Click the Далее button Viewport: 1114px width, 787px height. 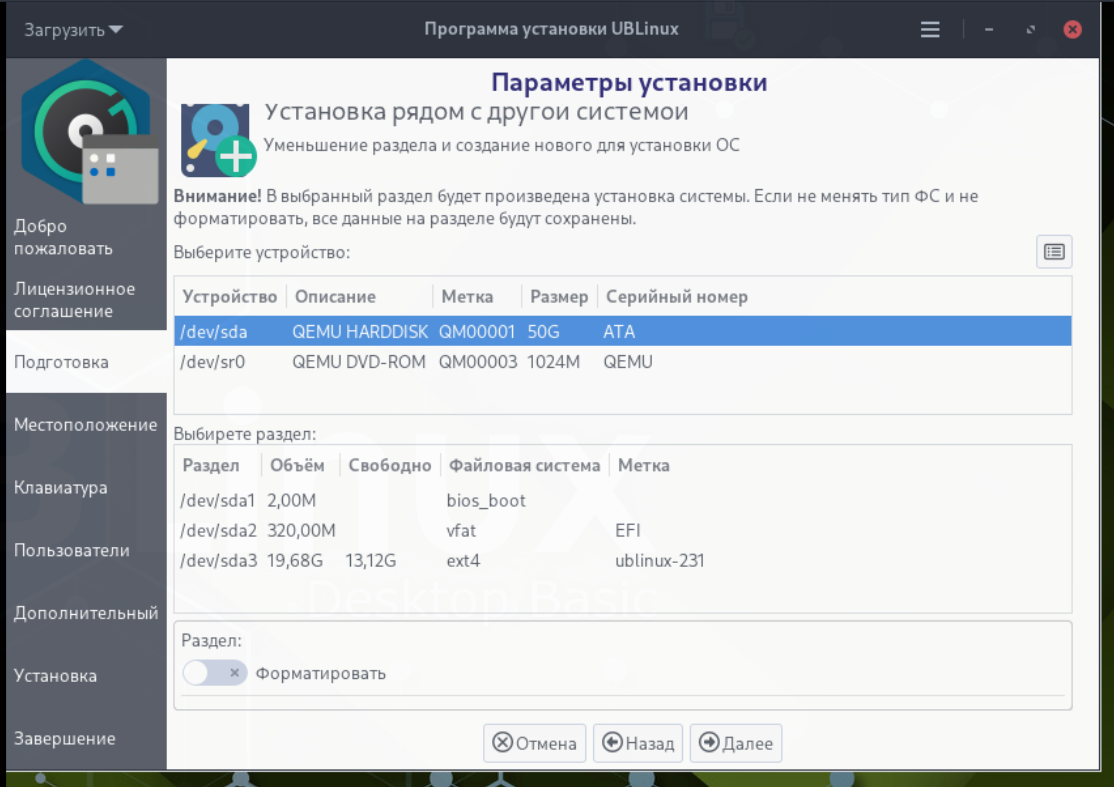[736, 743]
